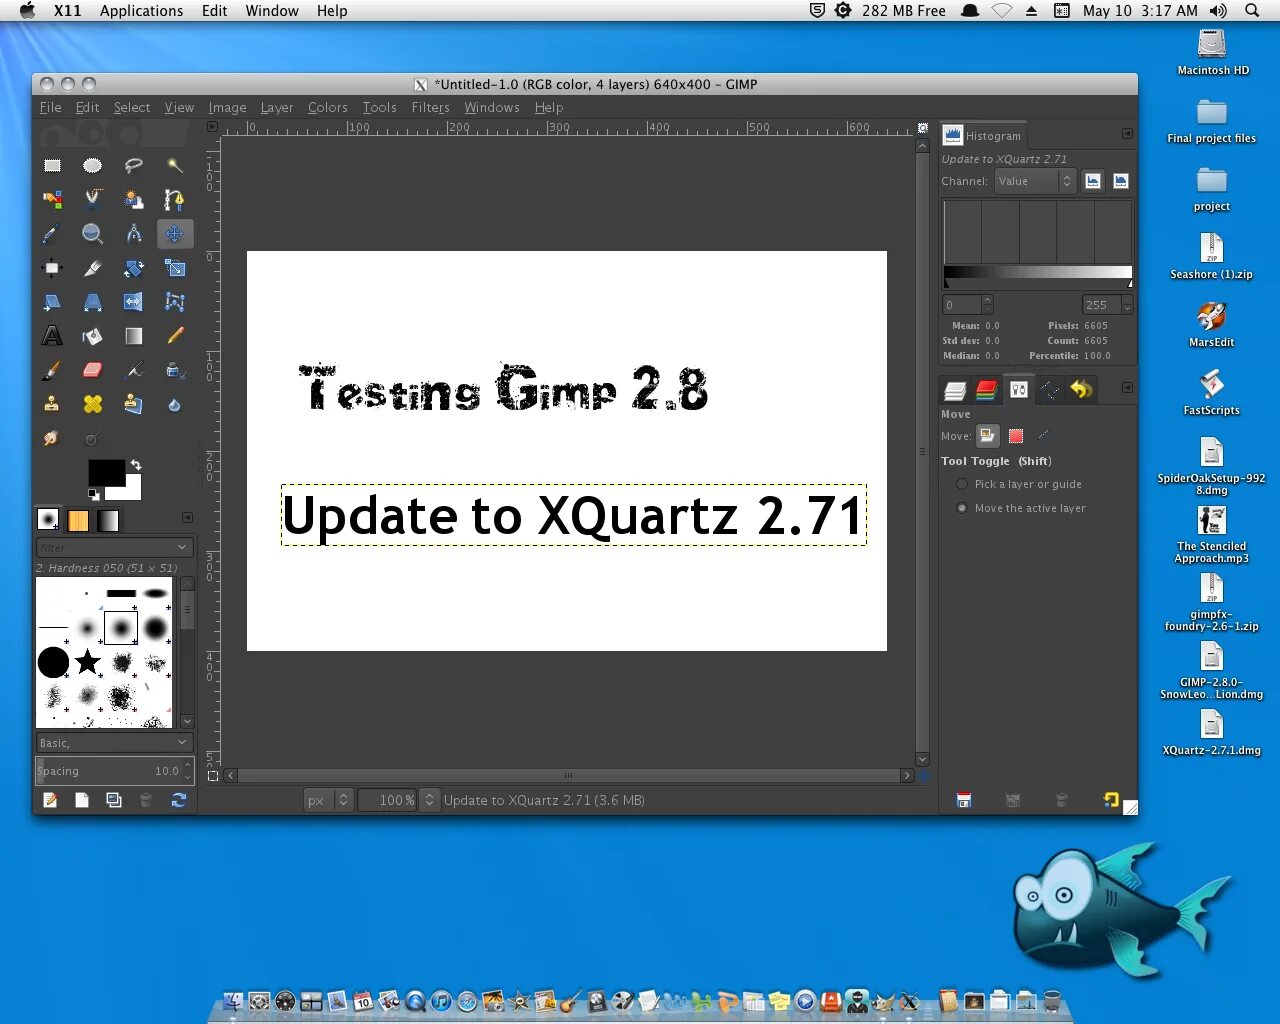
Task: Choose 'Move the active layer' option
Action: (1021, 508)
